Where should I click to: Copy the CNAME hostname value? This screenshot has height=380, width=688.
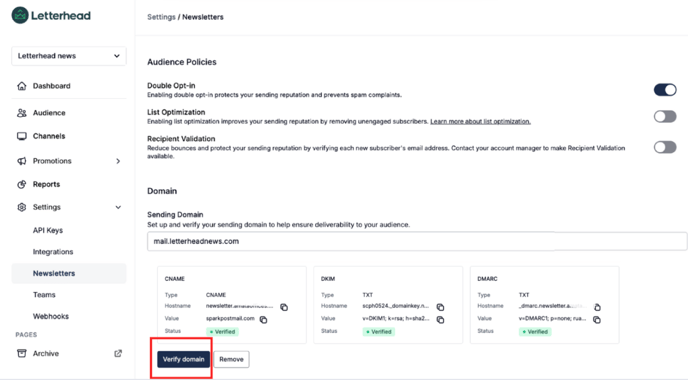(x=284, y=307)
